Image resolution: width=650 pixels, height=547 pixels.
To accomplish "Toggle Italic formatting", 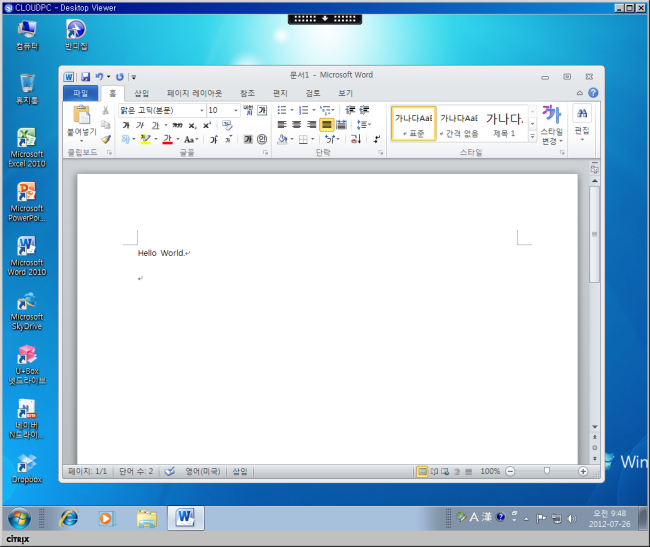I will 140,125.
